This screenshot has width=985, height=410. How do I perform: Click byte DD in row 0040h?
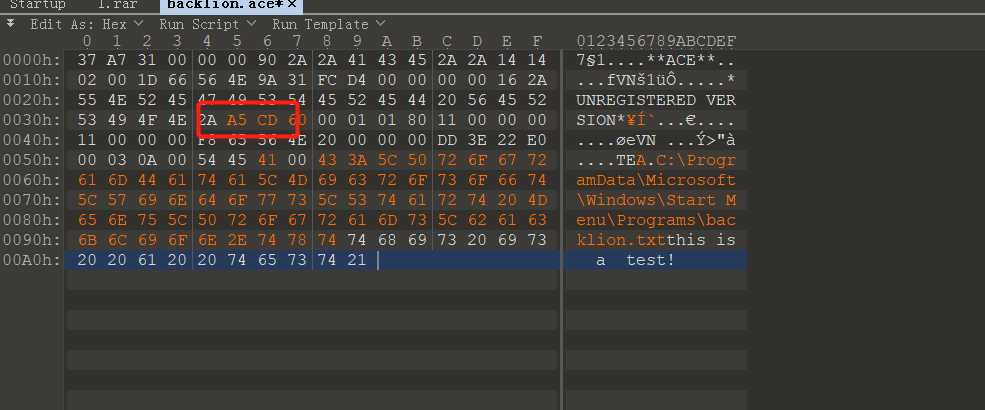pyautogui.click(x=447, y=140)
